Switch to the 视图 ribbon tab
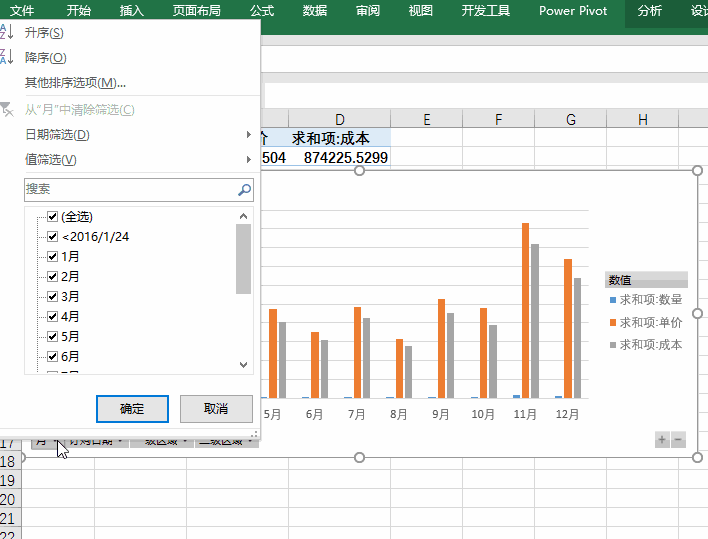Viewport: 708px width, 539px height. pos(420,11)
